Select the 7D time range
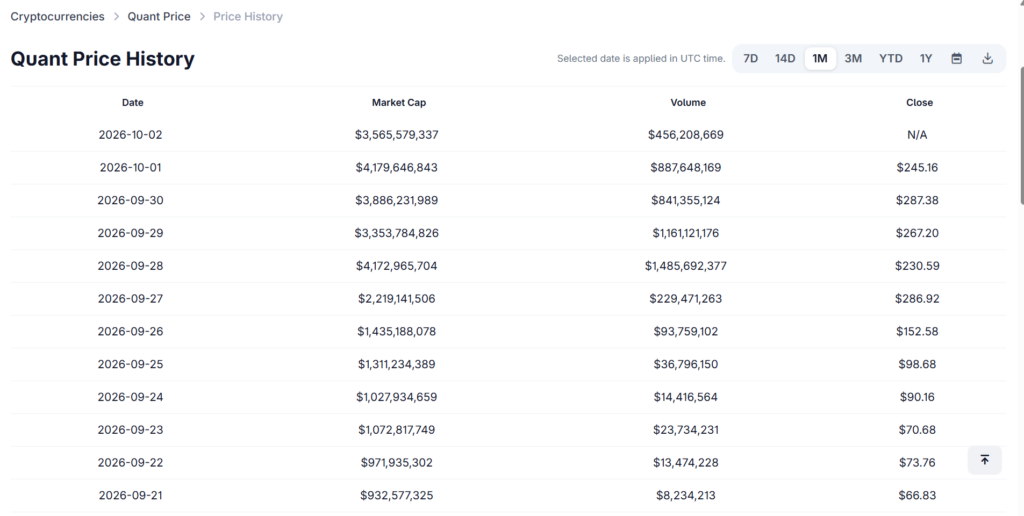1024x516 pixels. tap(750, 59)
